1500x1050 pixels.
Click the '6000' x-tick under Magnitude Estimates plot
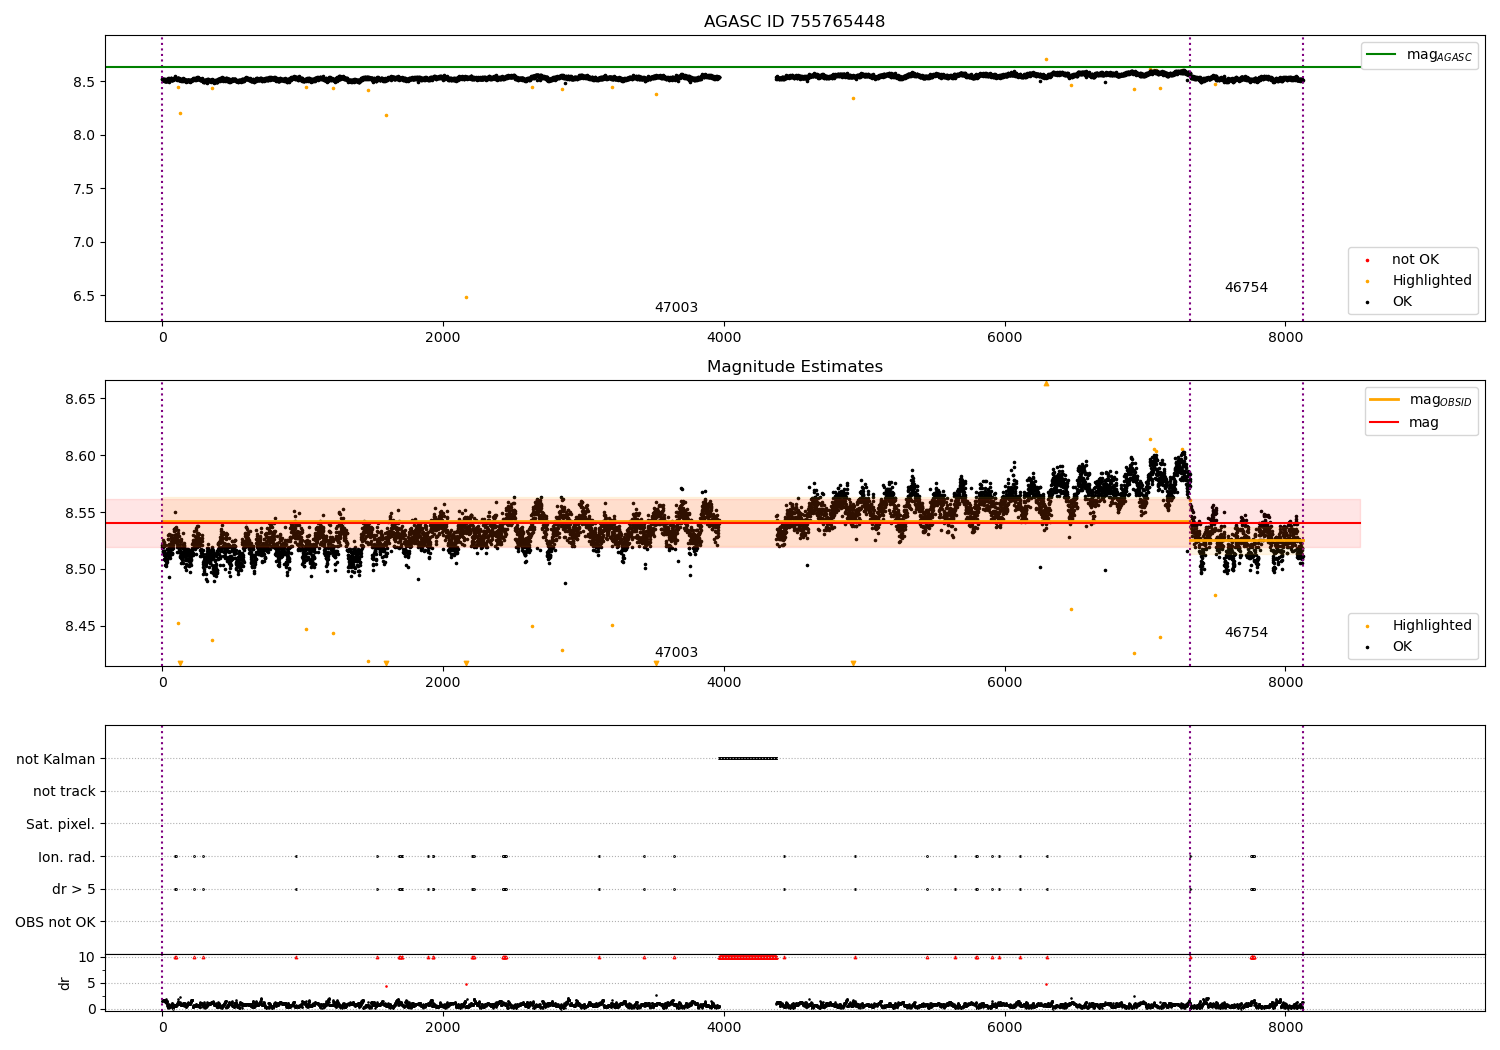click(1005, 683)
